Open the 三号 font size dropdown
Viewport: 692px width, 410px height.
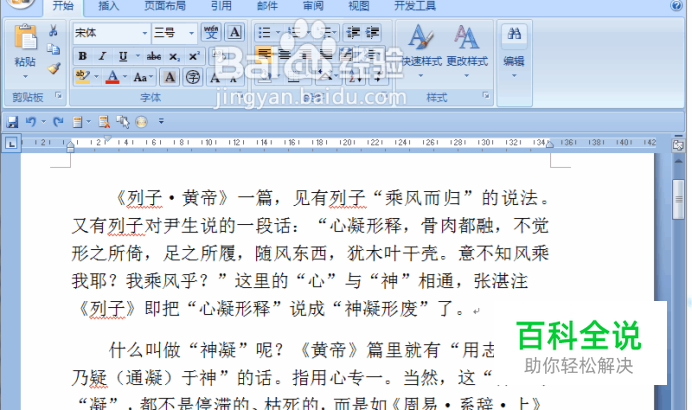[191, 33]
